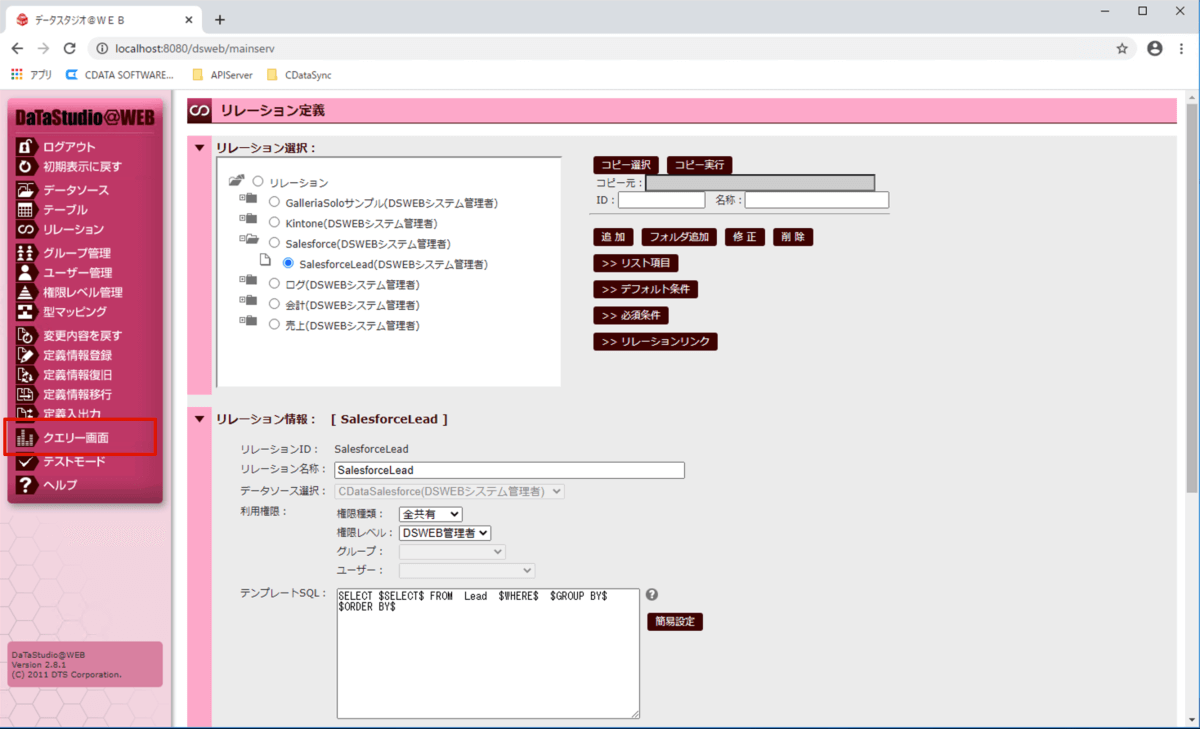
Task: Open ユーザー管理 via its person icon
Action: 26,272
